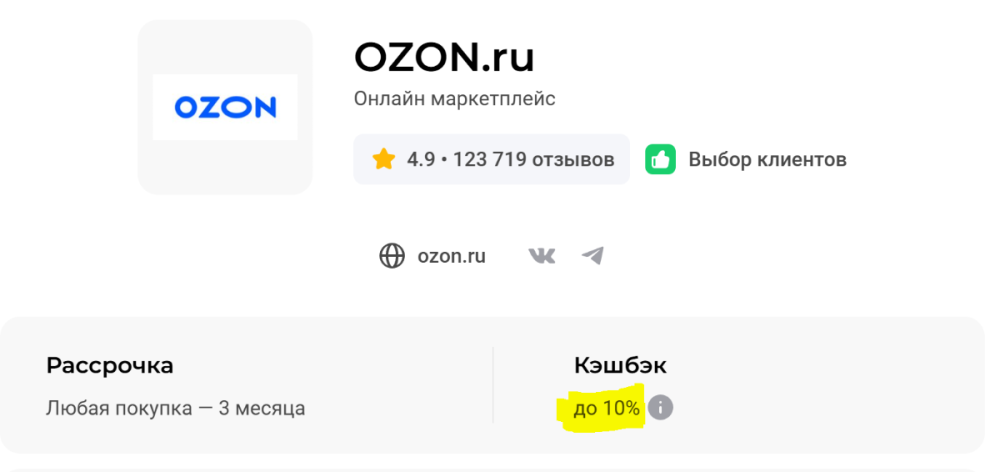Click the Кэшбэк heading
1000x472 pixels.
coord(620,366)
